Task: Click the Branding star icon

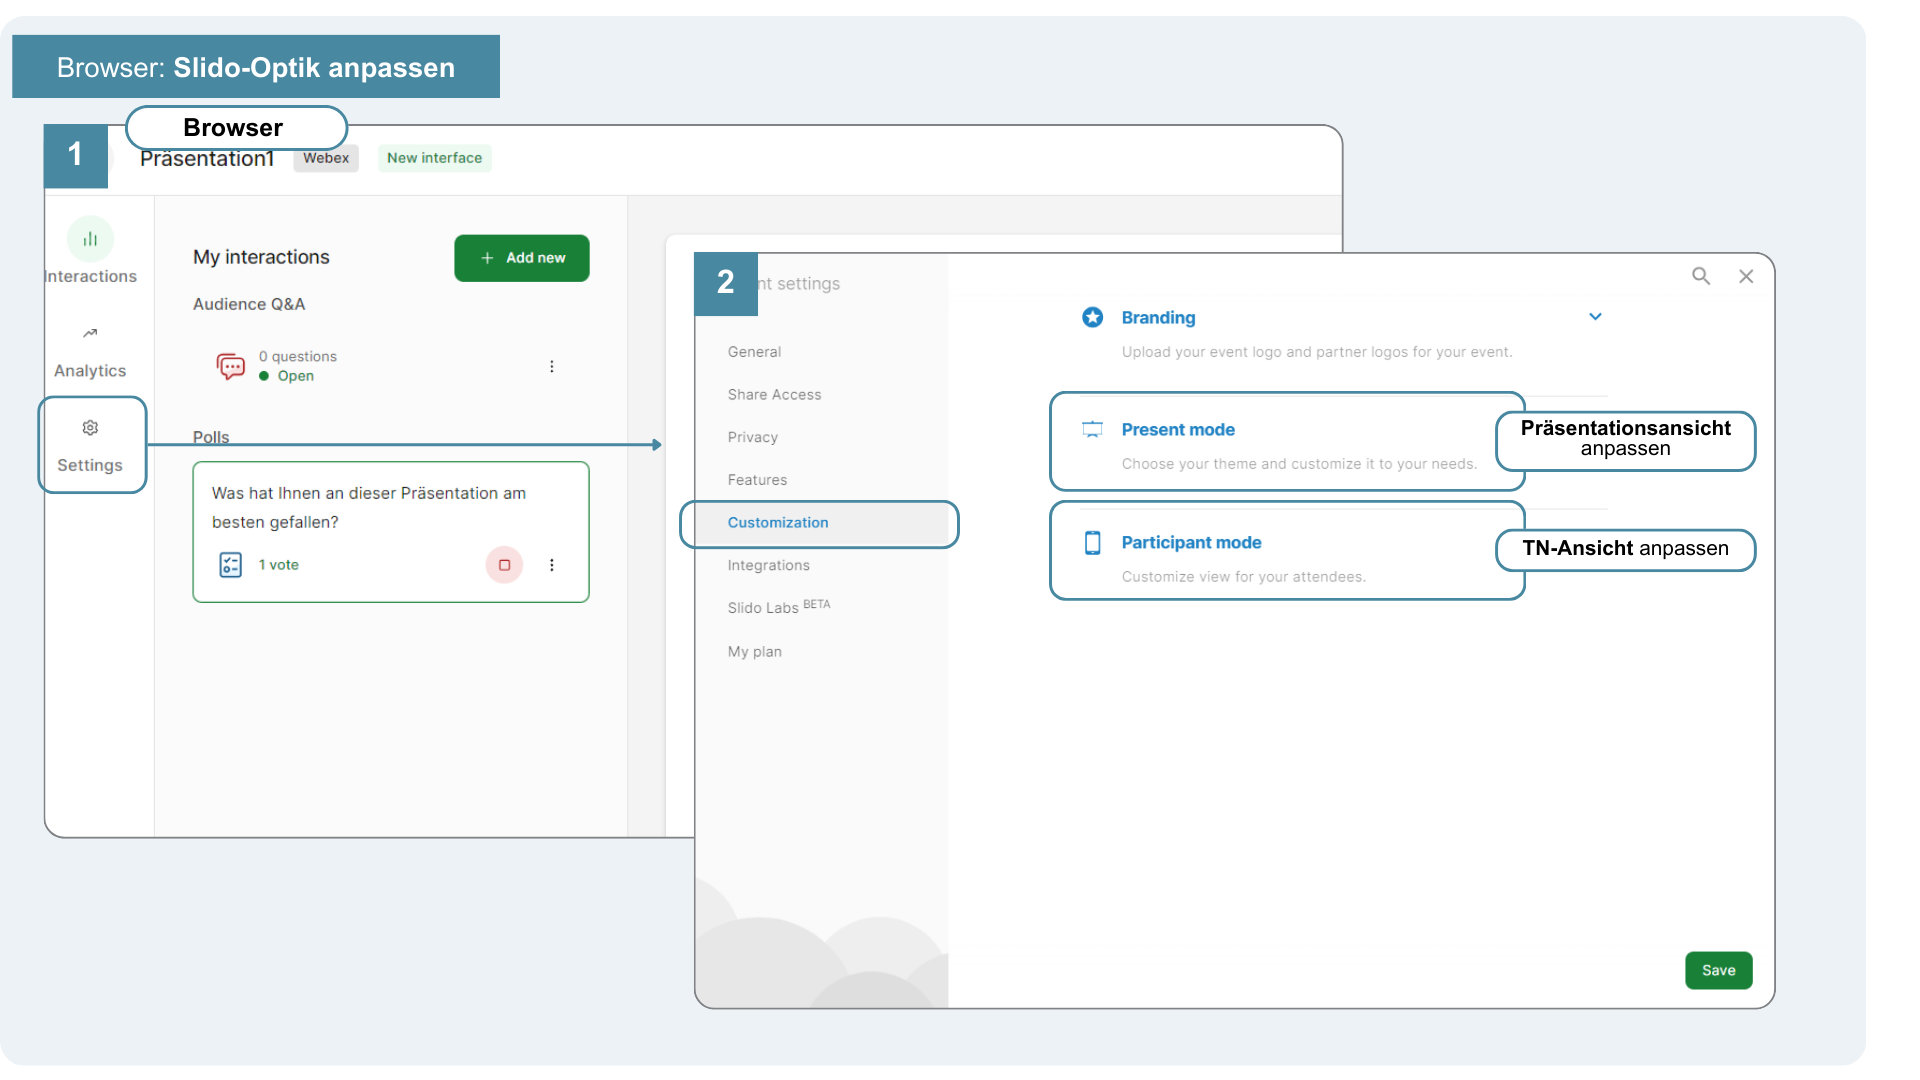Action: 1093,317
